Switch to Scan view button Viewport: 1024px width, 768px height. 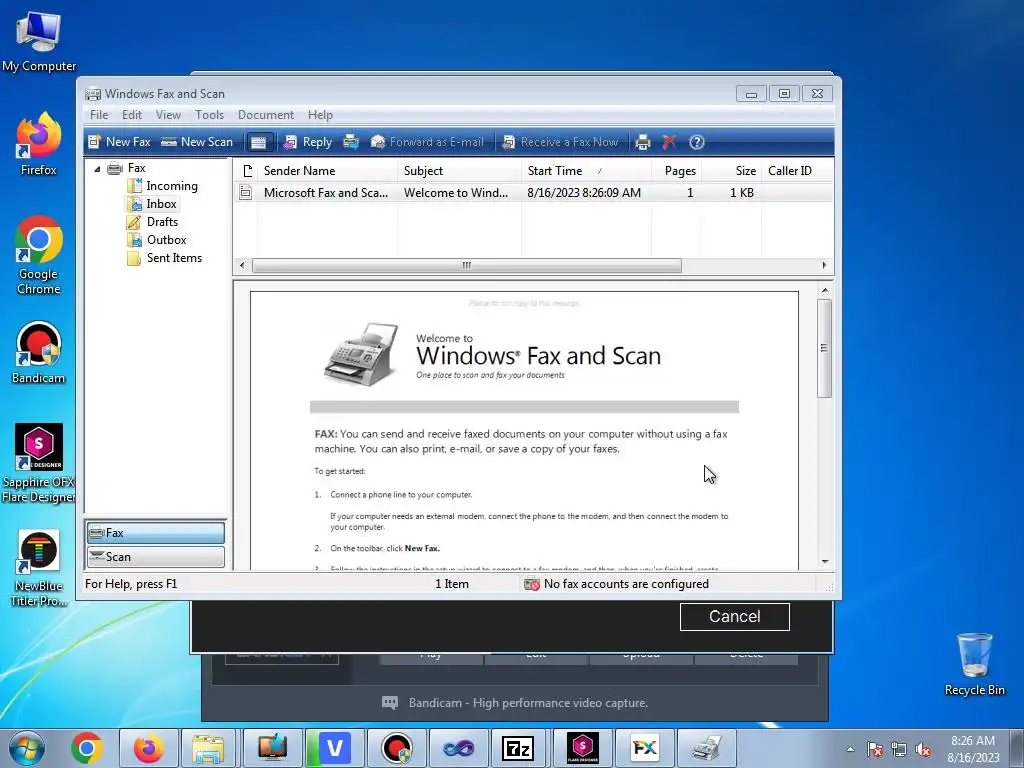tap(155, 556)
